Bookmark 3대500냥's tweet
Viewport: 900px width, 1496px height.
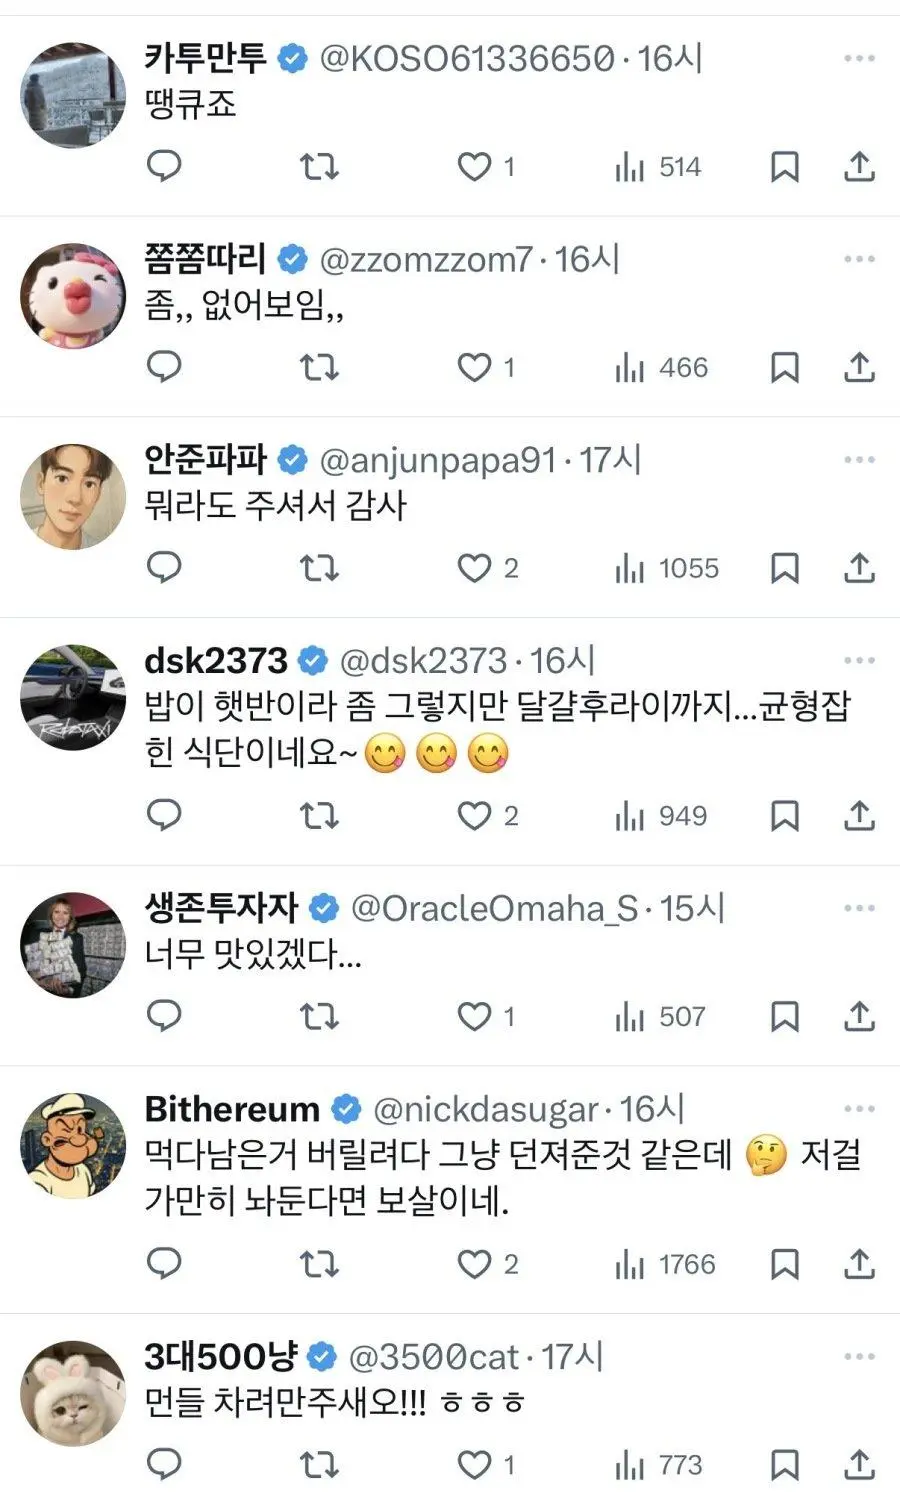click(x=785, y=1465)
